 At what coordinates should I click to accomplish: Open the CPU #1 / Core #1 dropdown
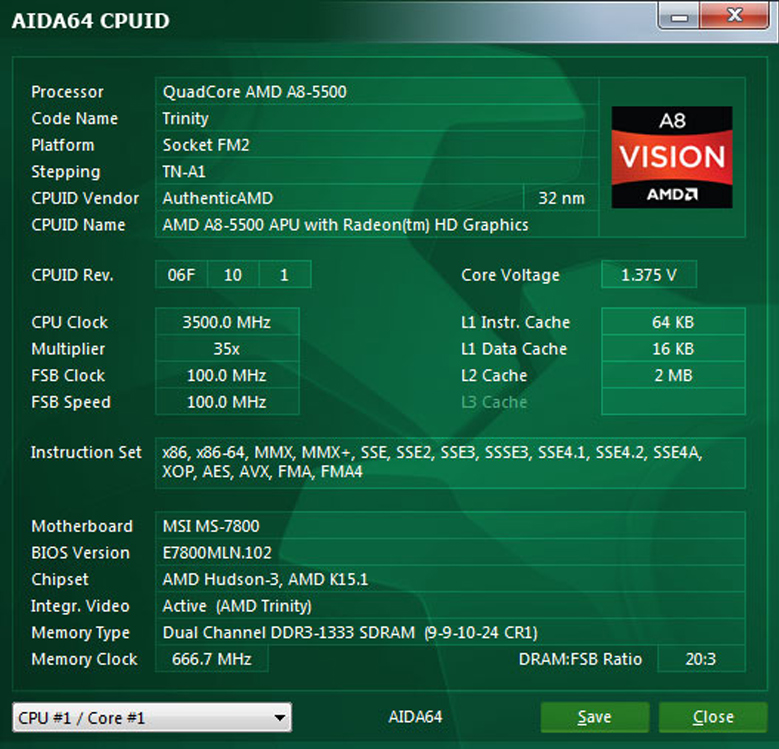(151, 717)
